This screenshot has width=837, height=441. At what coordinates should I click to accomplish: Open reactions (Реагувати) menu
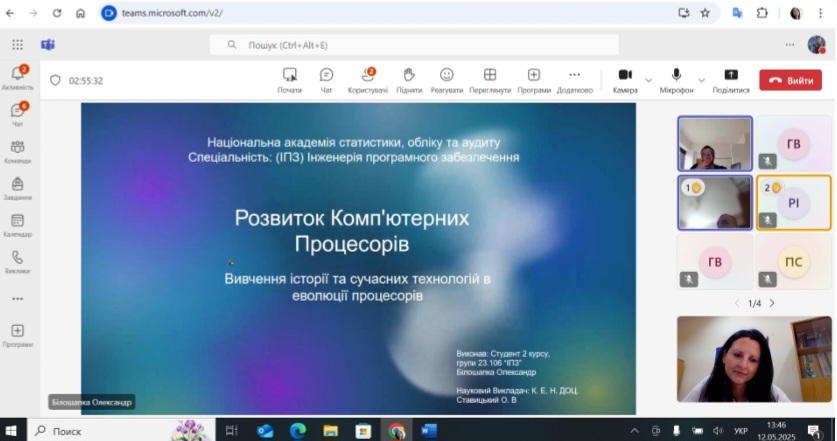tap(447, 79)
